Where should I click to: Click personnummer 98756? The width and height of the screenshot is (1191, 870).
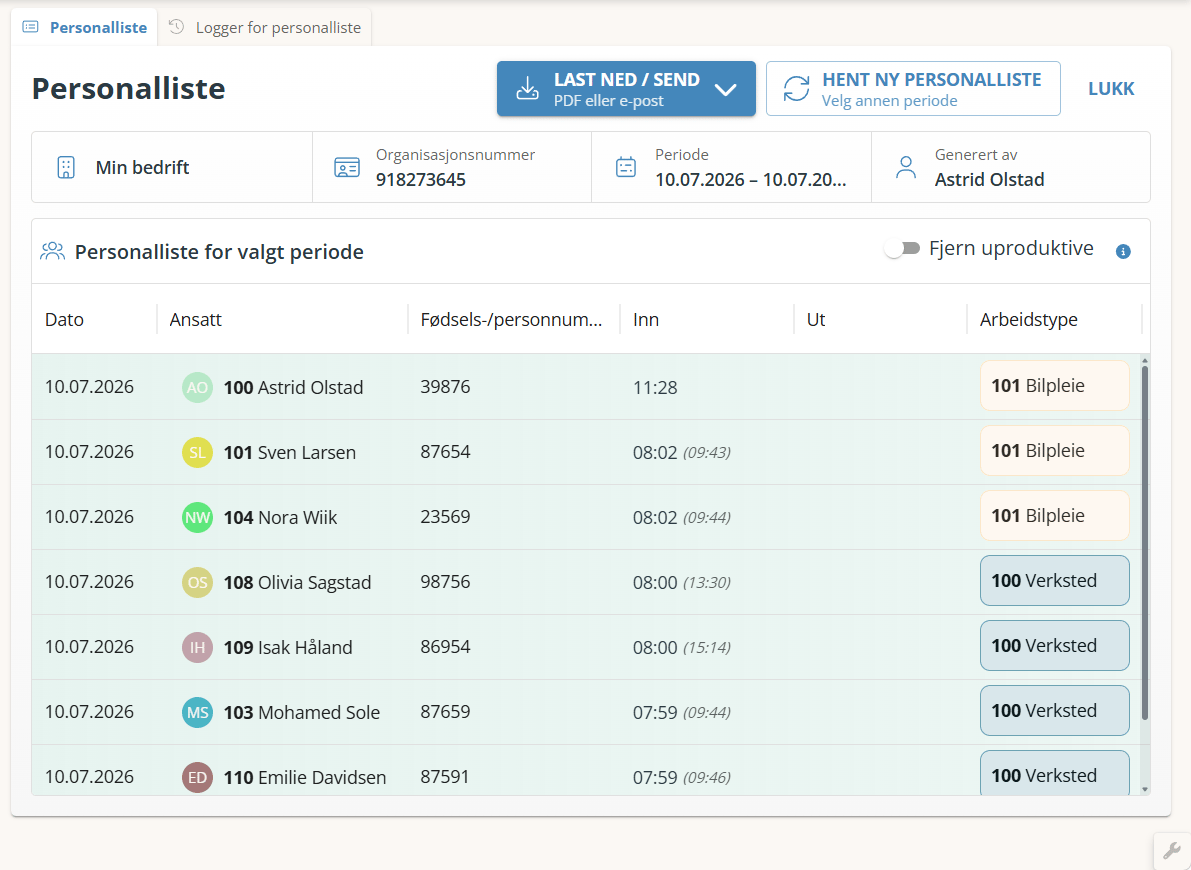(x=445, y=582)
